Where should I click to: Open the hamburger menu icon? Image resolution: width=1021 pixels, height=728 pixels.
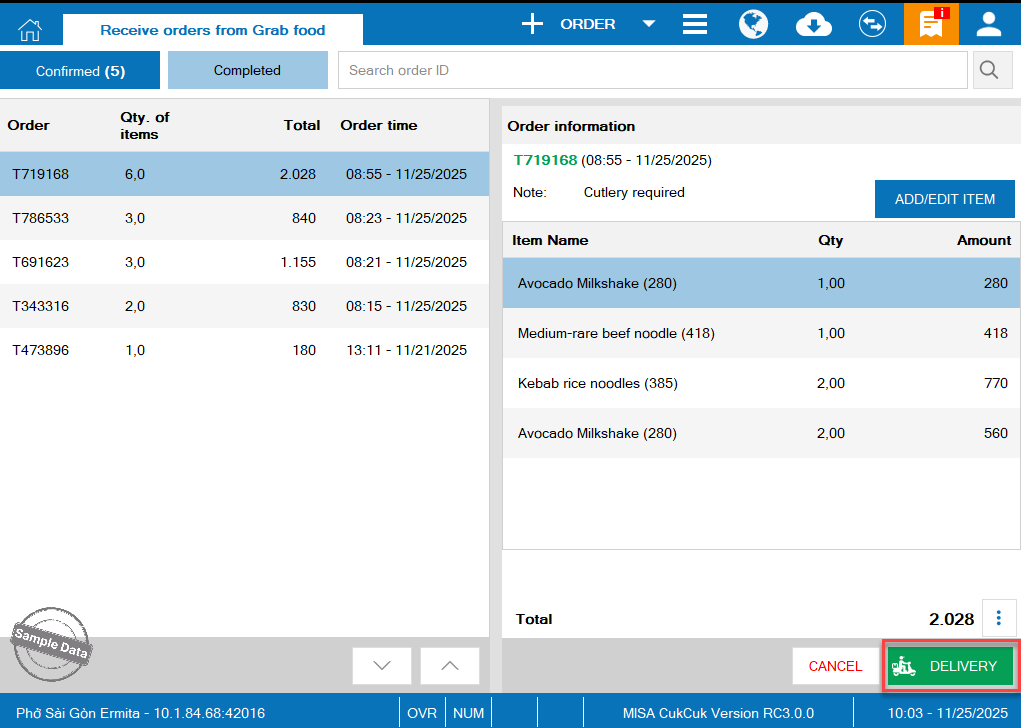695,24
